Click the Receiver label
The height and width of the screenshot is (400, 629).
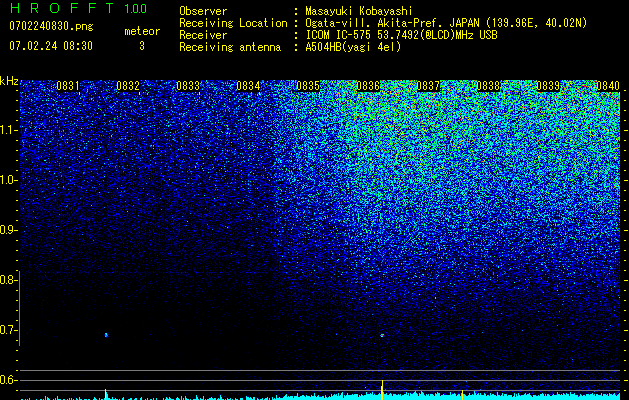click(x=203, y=35)
